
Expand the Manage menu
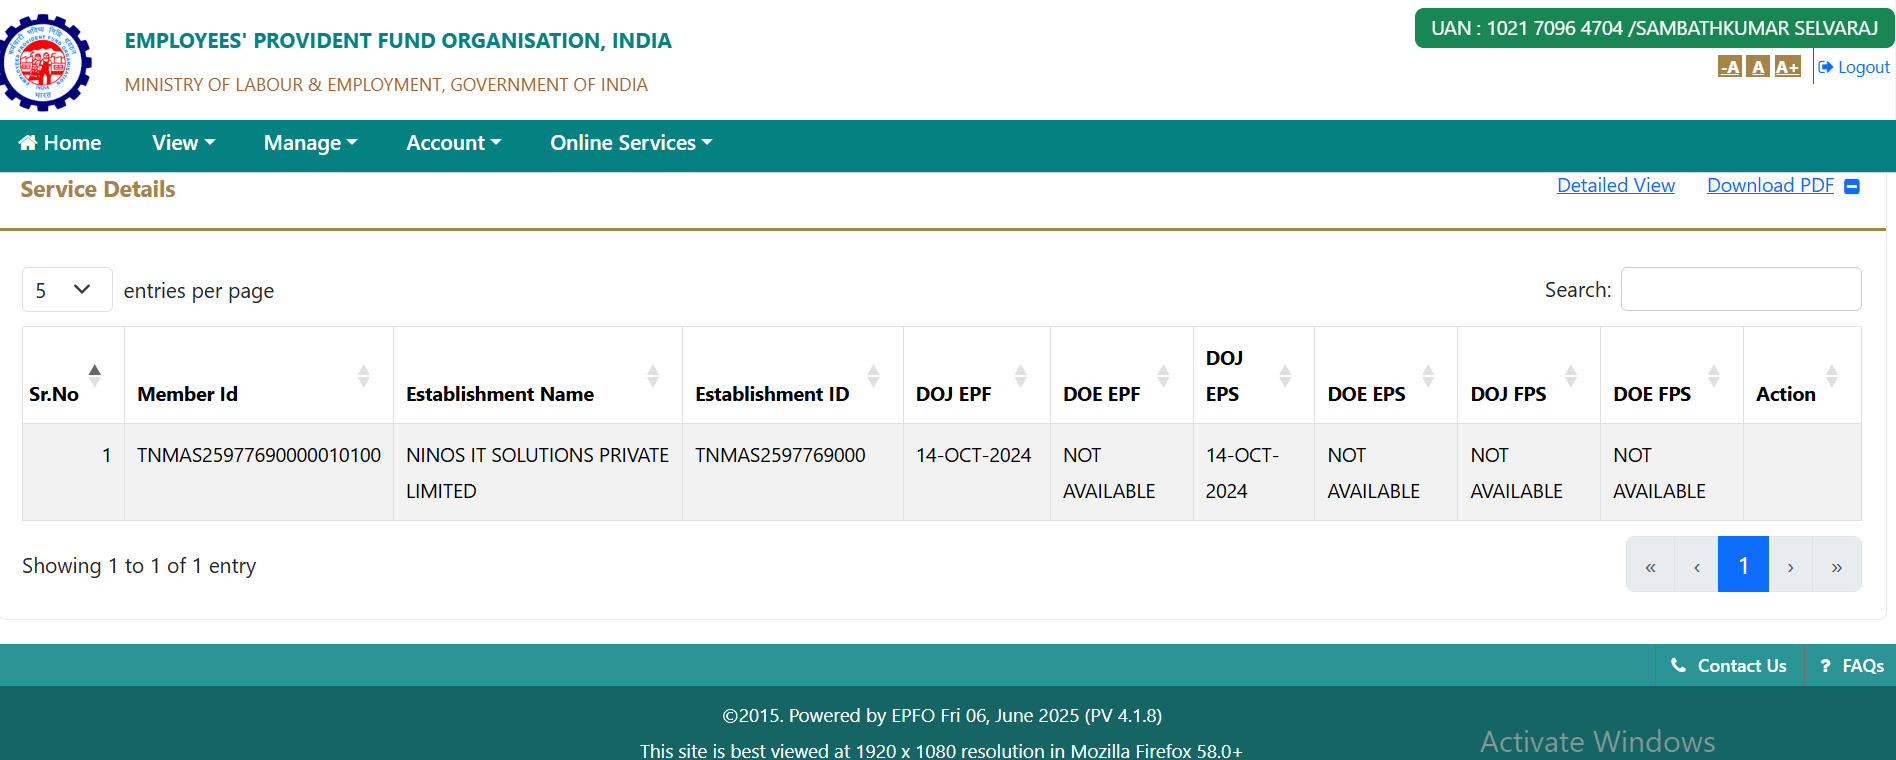[x=310, y=143]
